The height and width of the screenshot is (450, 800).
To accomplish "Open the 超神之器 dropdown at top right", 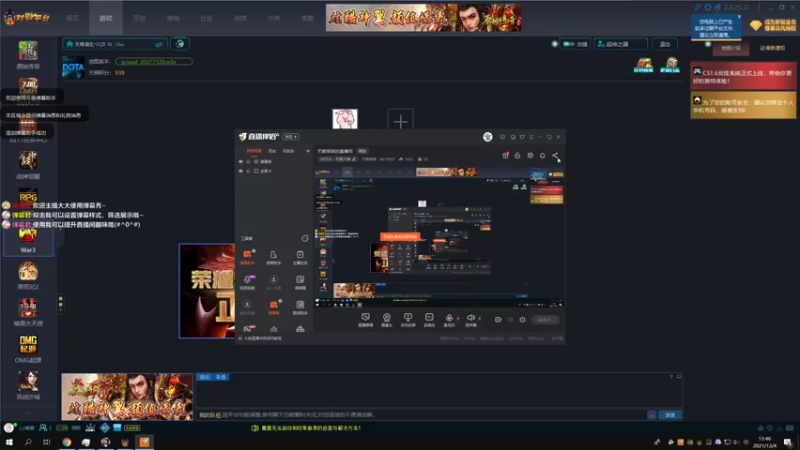I will [620, 44].
